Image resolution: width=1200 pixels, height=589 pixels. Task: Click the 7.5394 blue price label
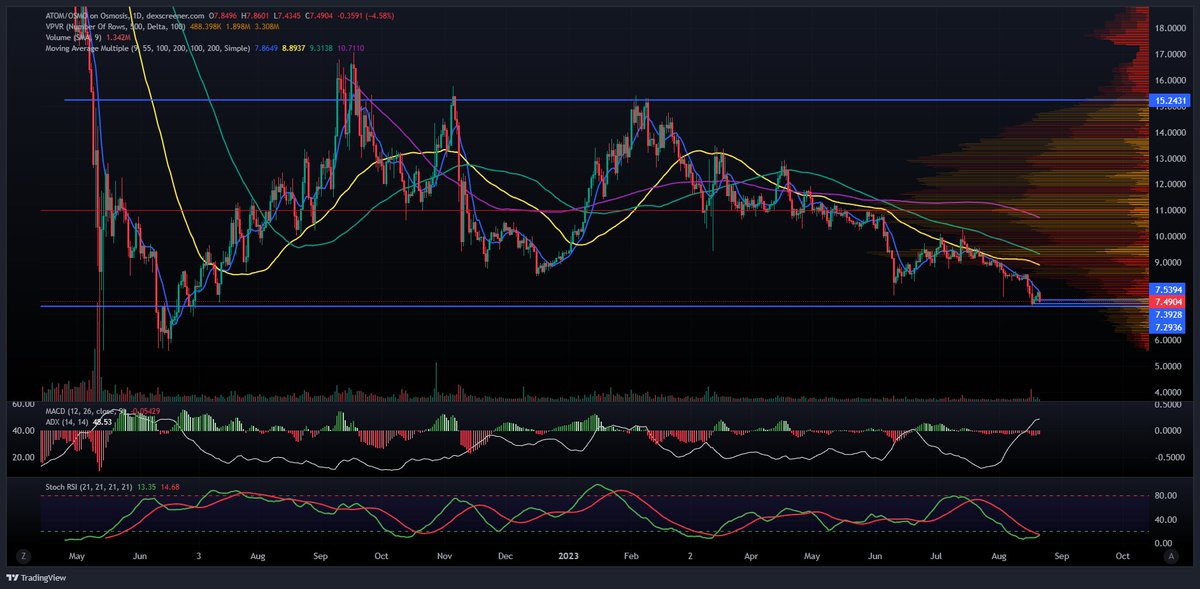click(x=1169, y=289)
